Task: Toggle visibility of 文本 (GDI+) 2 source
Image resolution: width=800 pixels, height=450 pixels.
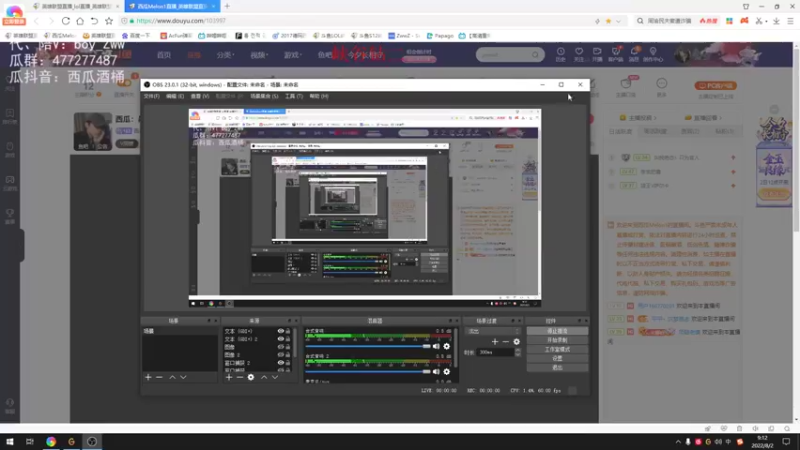Action: (x=281, y=339)
